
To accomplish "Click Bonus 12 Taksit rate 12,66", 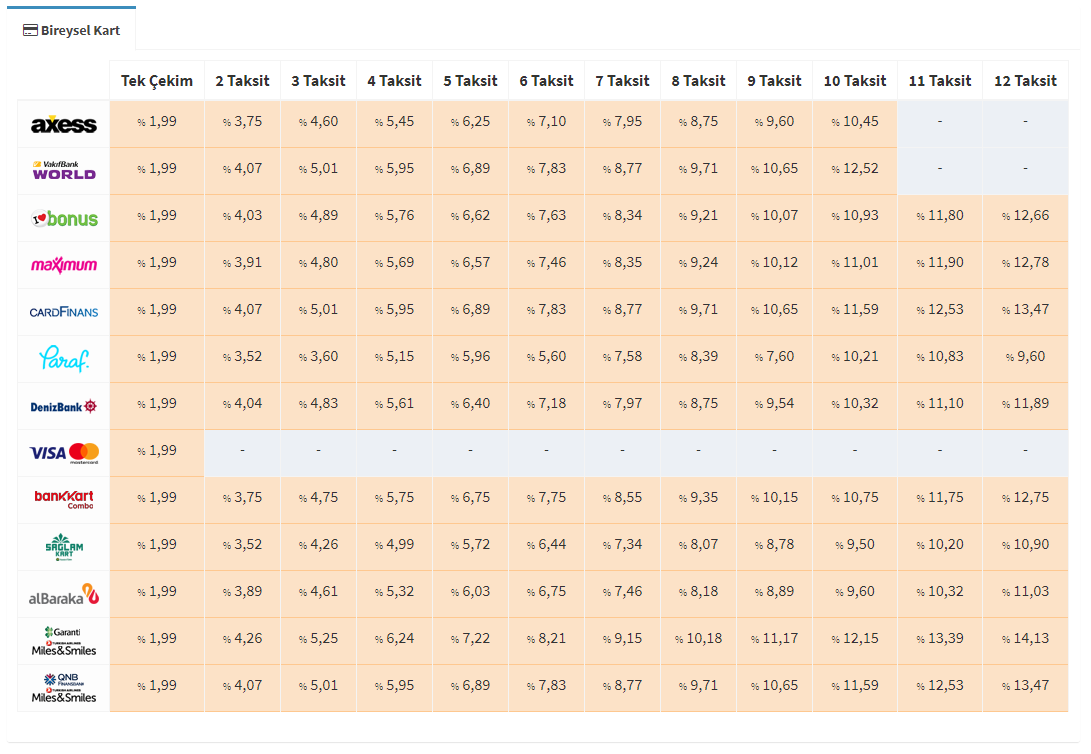I will pos(1026,216).
